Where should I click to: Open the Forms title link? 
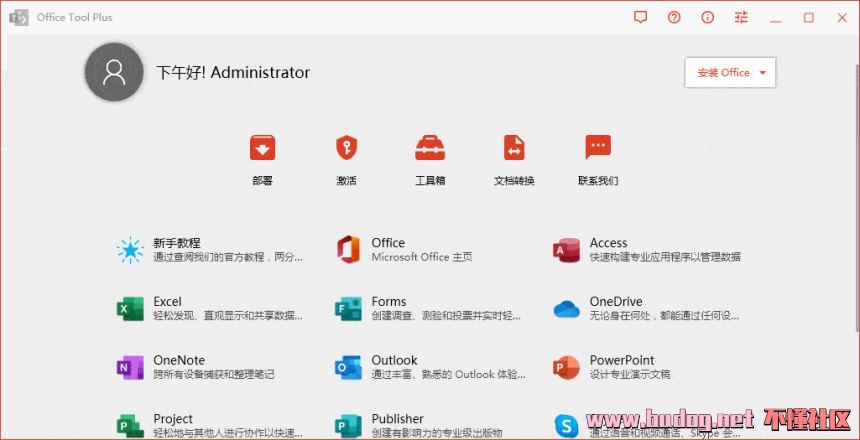click(x=389, y=302)
